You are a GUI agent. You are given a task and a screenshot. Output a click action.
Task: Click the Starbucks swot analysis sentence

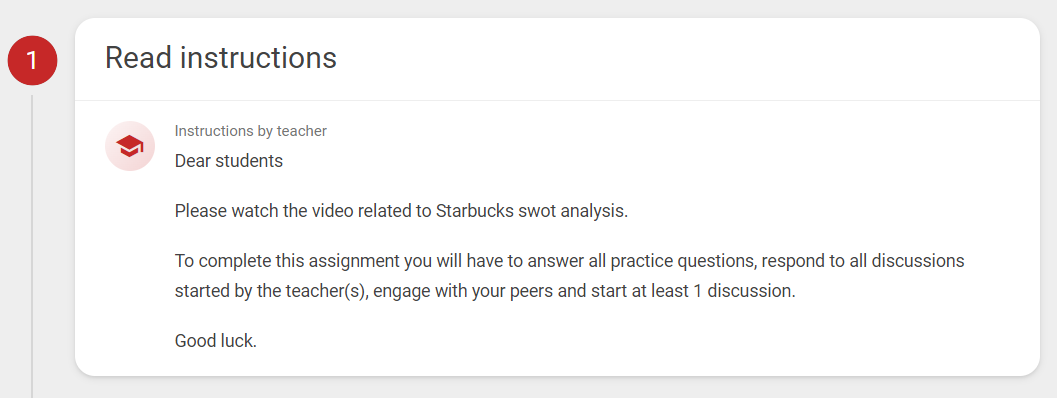(401, 211)
